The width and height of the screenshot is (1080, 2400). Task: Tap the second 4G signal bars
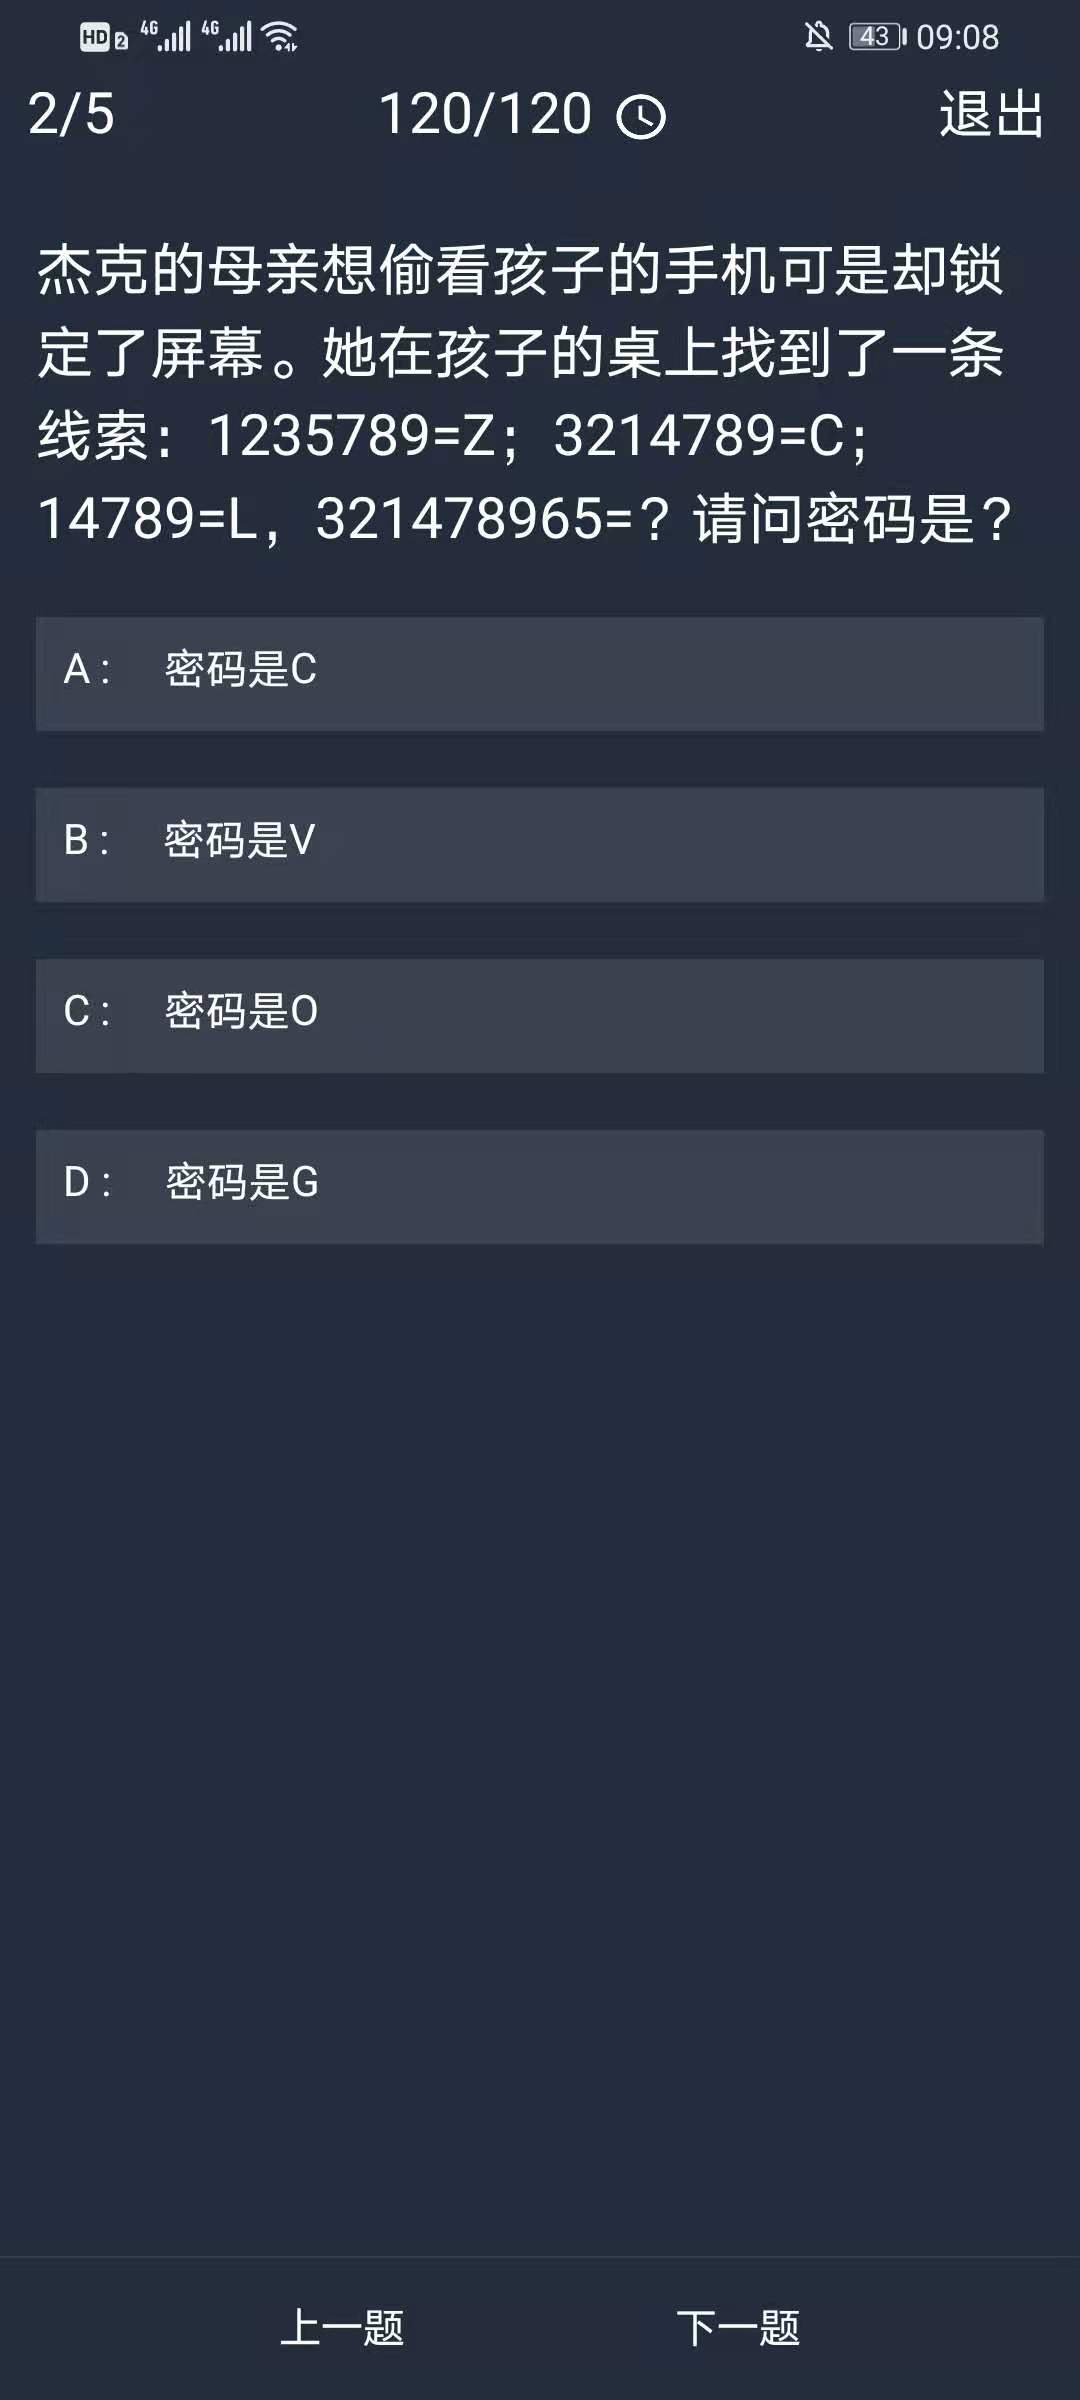227,37
